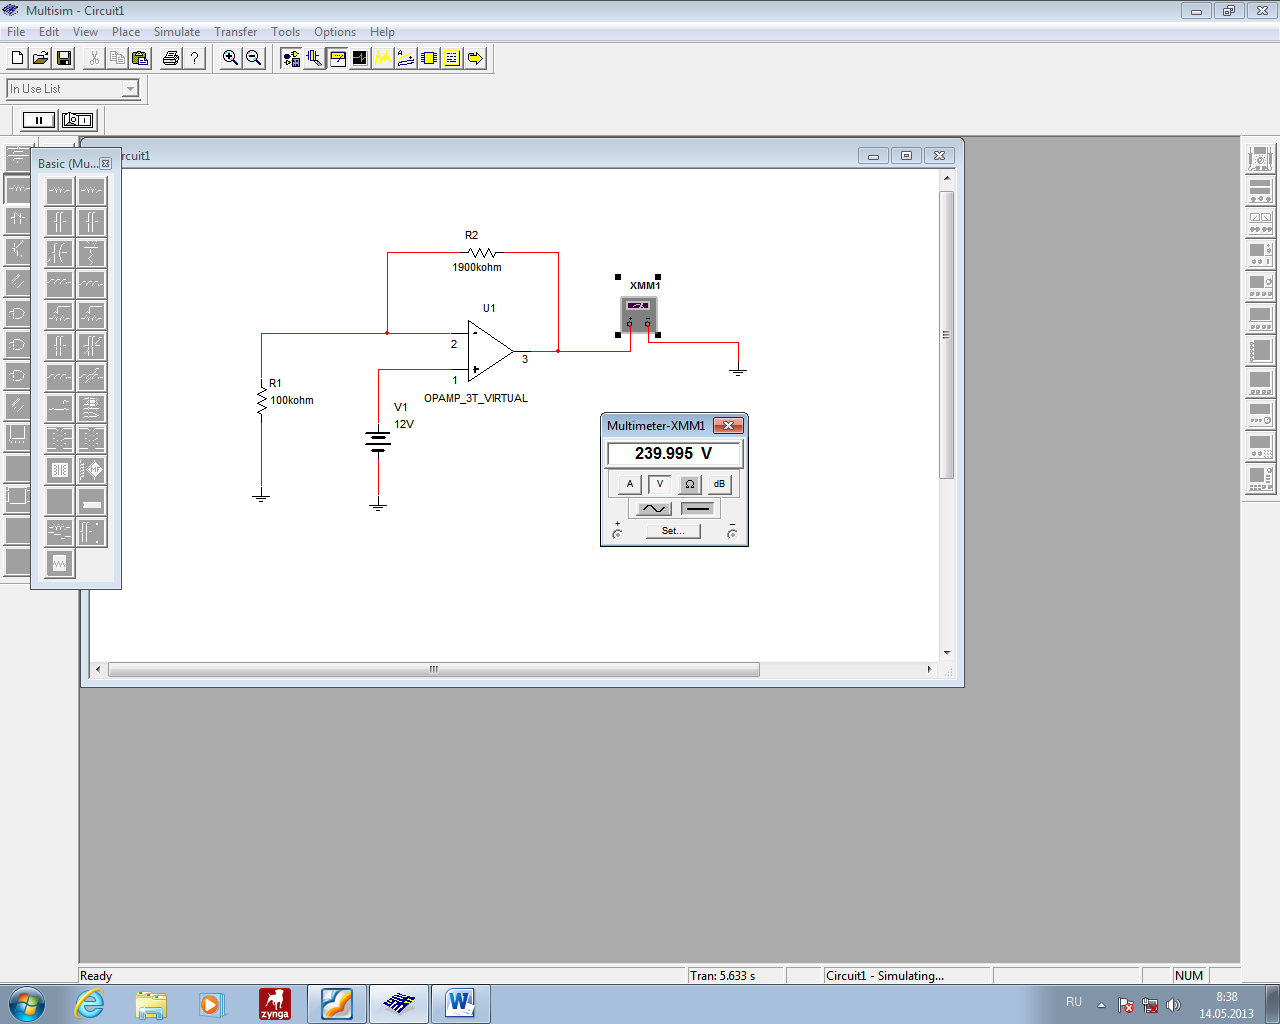Open the Simulate menu
The width and height of the screenshot is (1280, 1024).
tap(177, 32)
